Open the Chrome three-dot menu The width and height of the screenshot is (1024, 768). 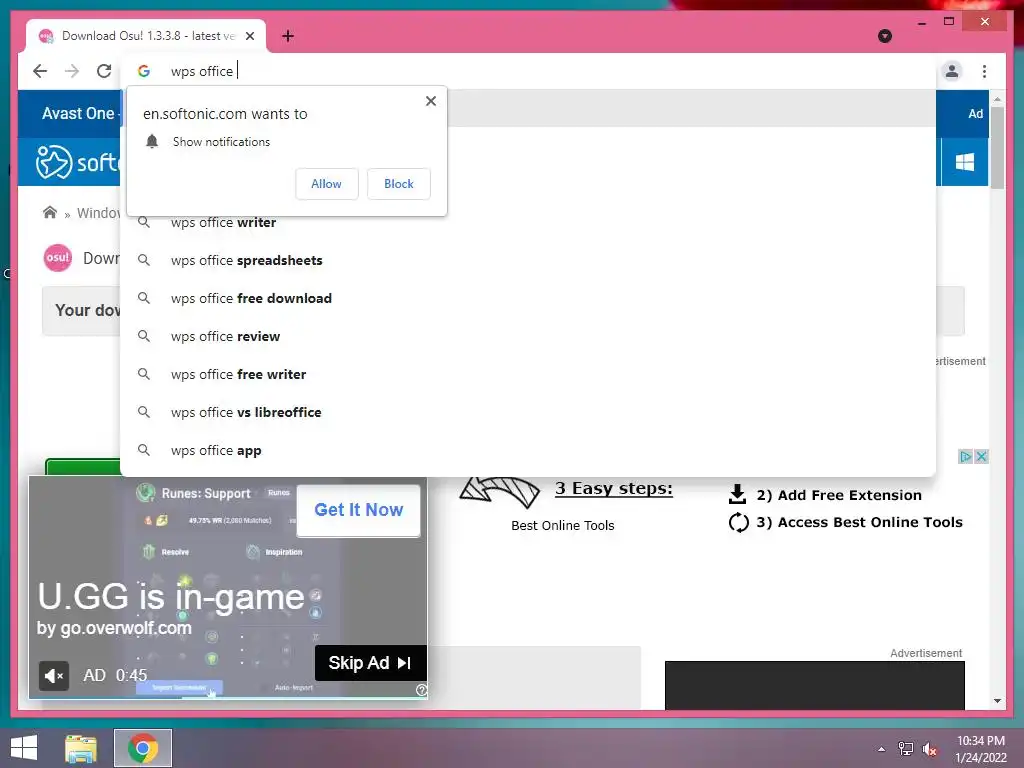click(x=984, y=71)
